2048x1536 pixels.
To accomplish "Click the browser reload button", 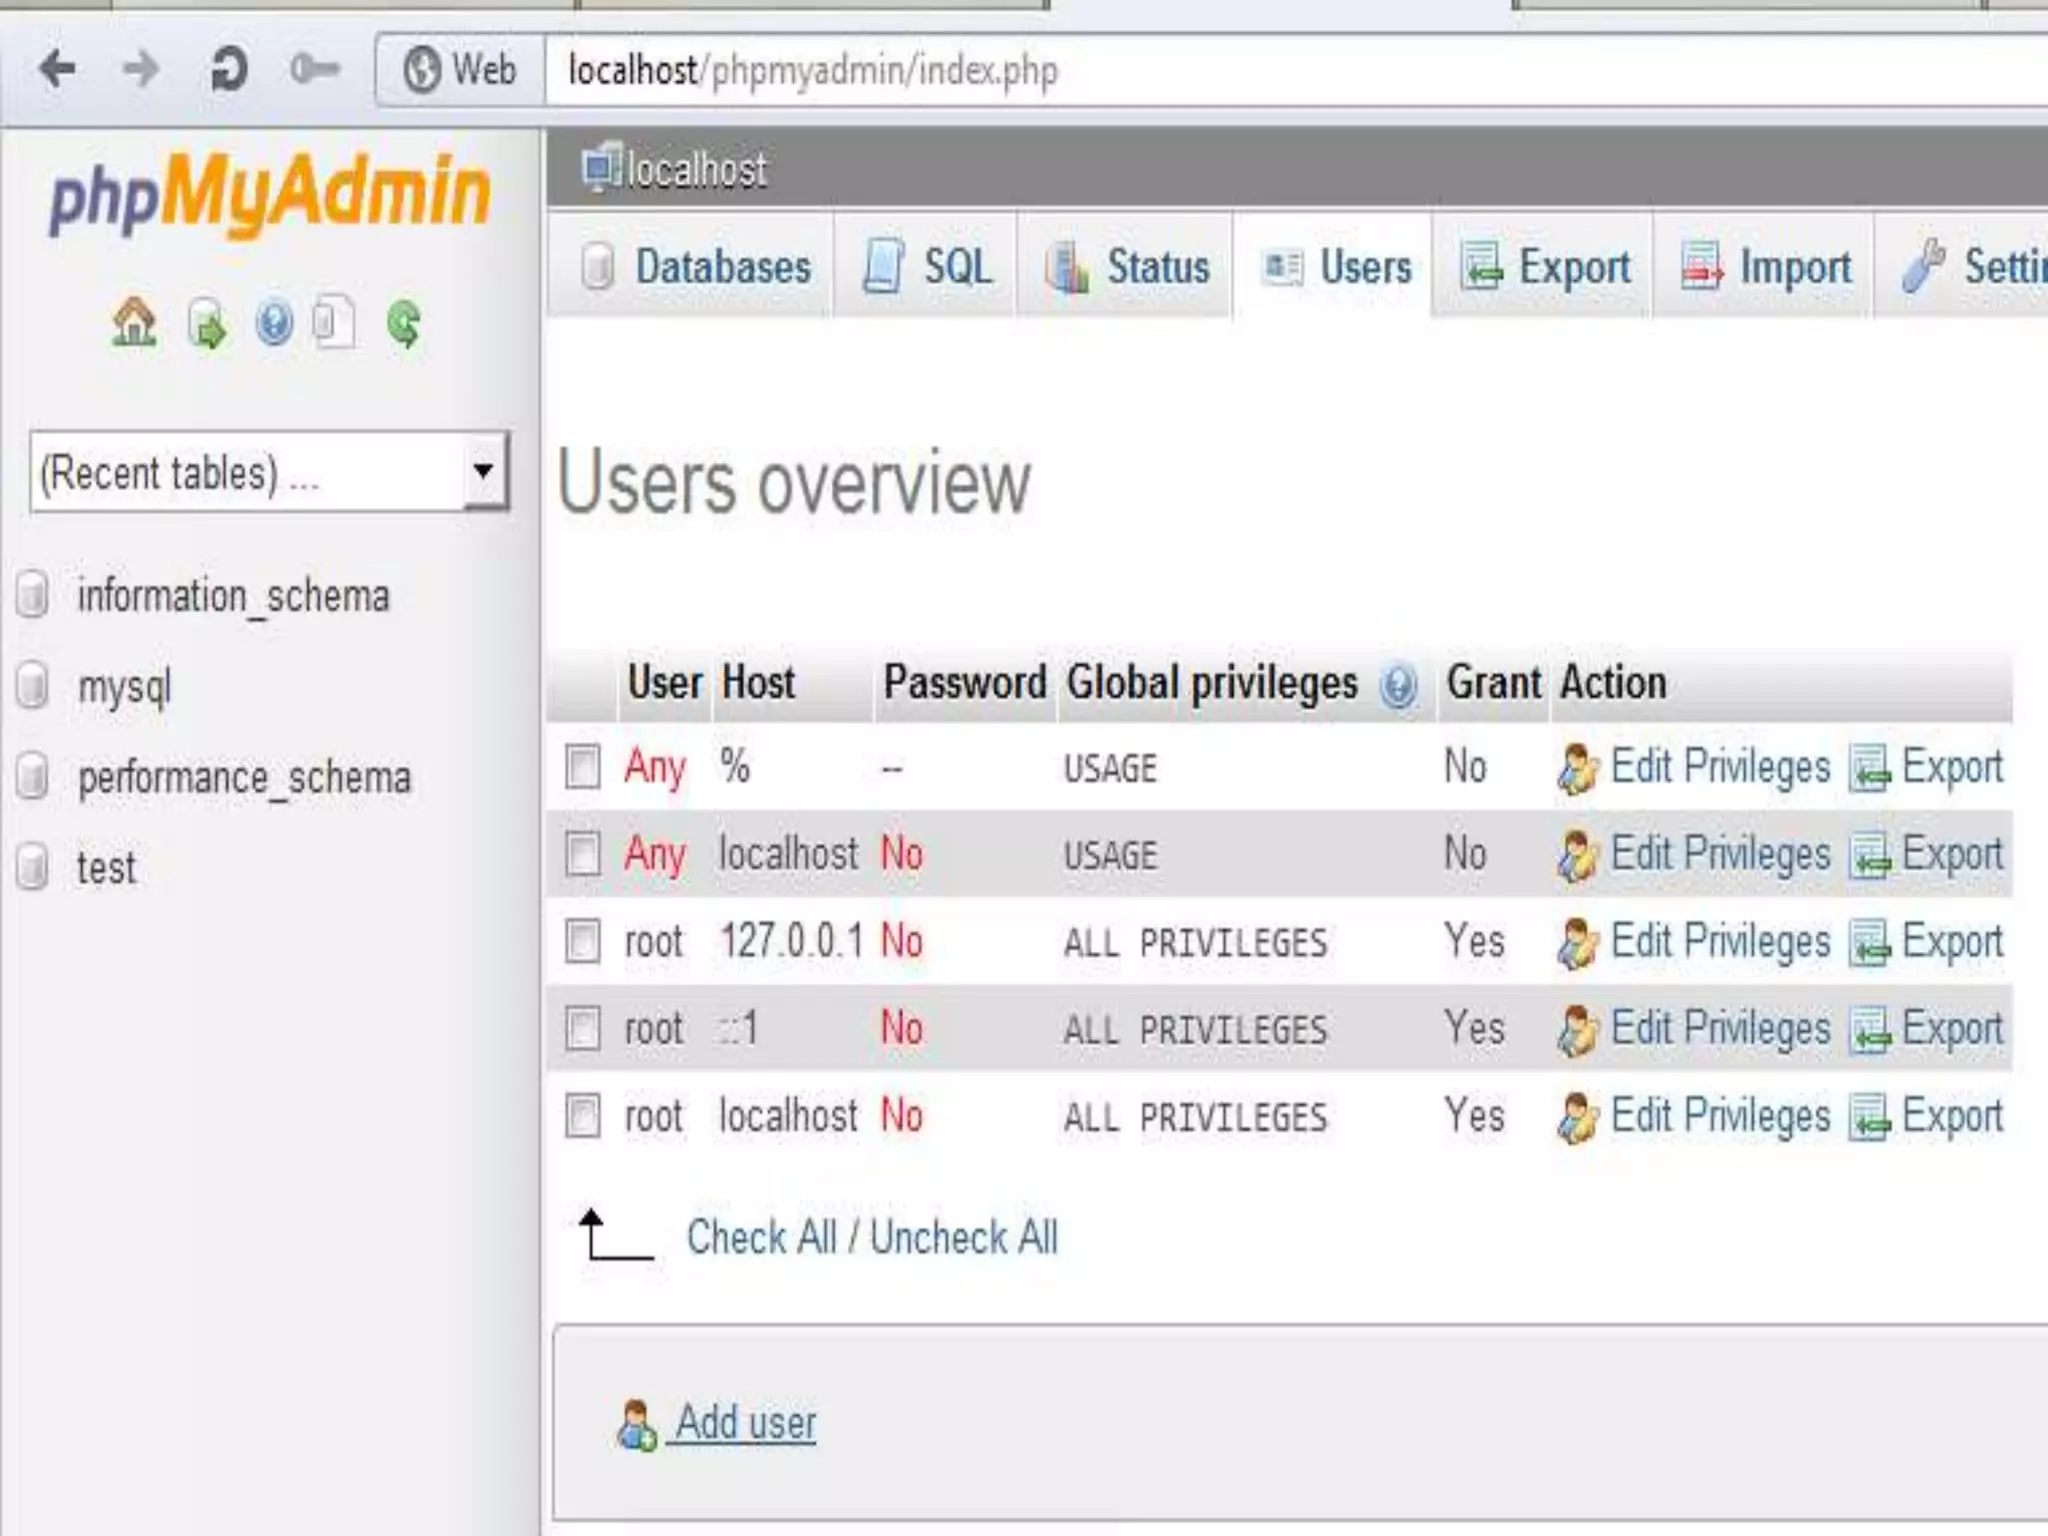I will pos(228,69).
